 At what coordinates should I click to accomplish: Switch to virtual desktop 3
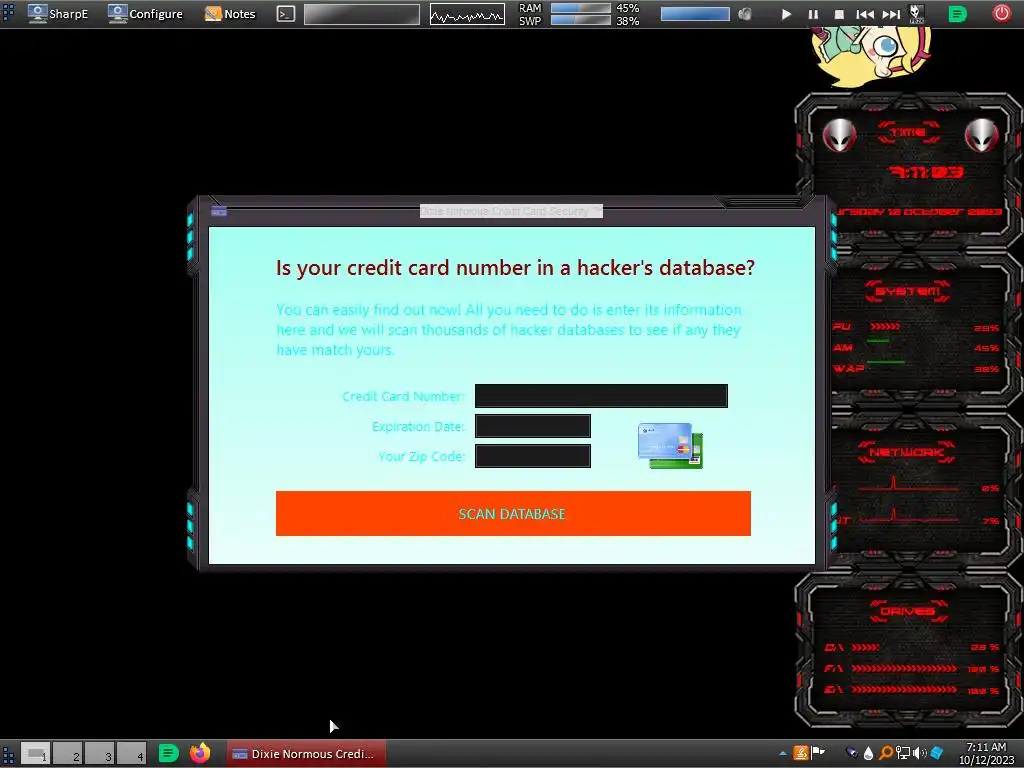pyautogui.click(x=100, y=754)
